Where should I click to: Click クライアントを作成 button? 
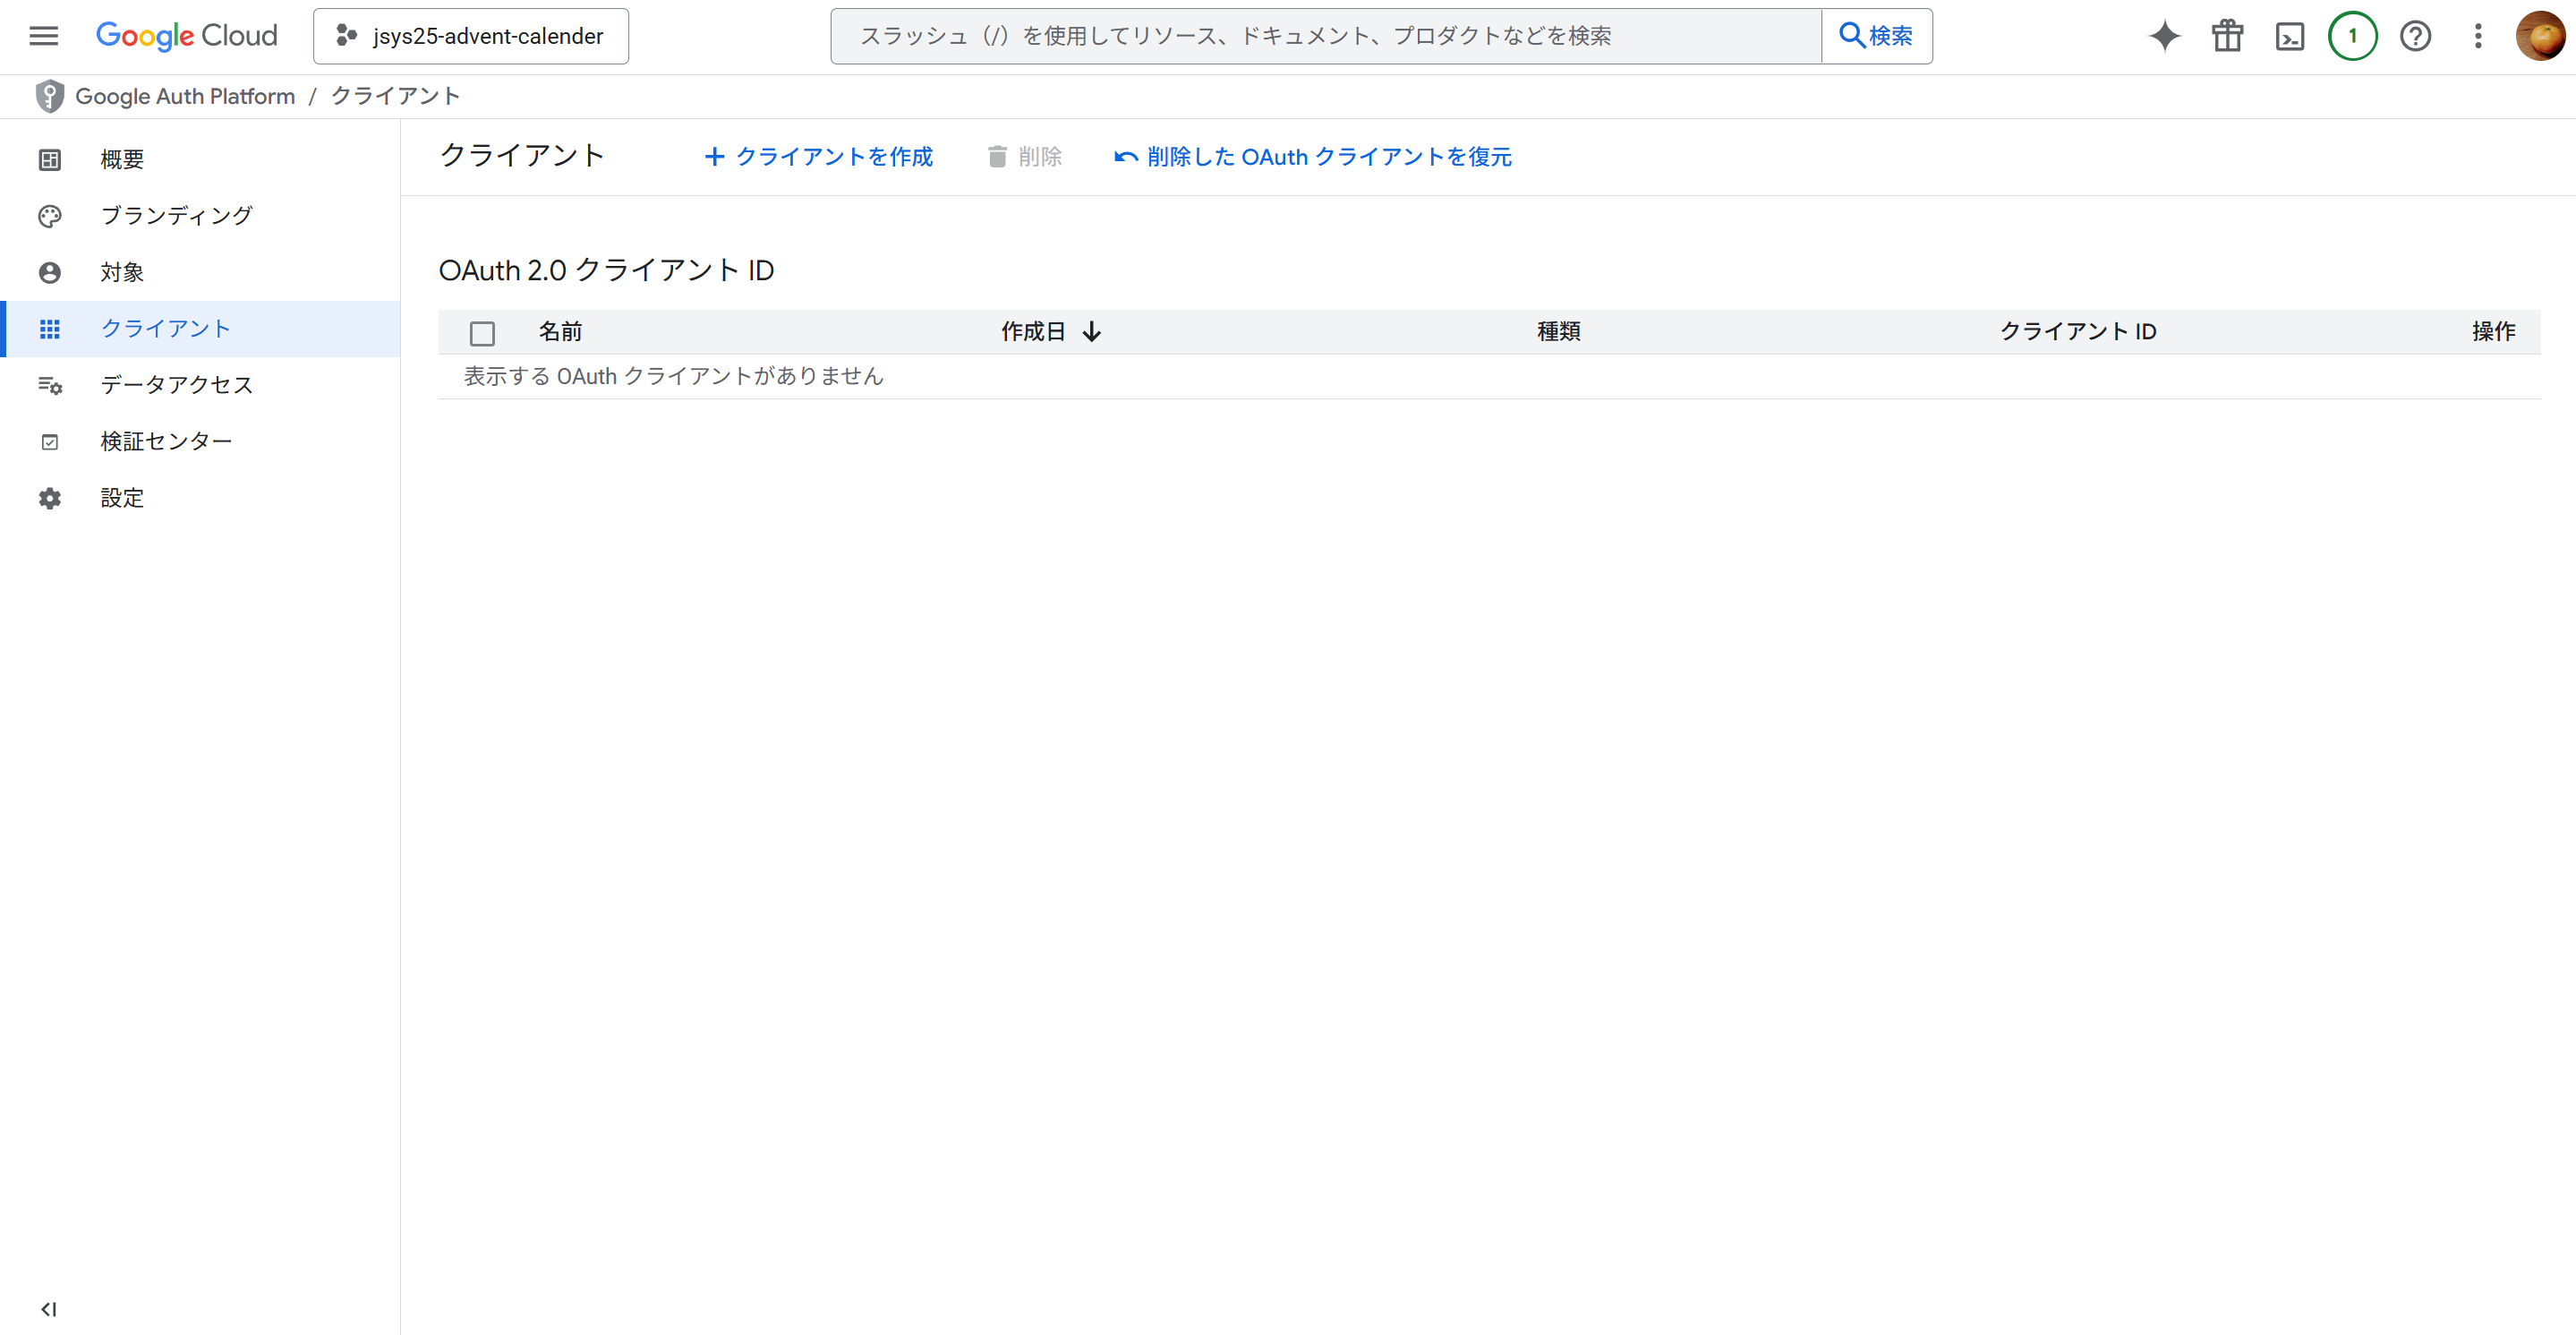click(x=818, y=157)
